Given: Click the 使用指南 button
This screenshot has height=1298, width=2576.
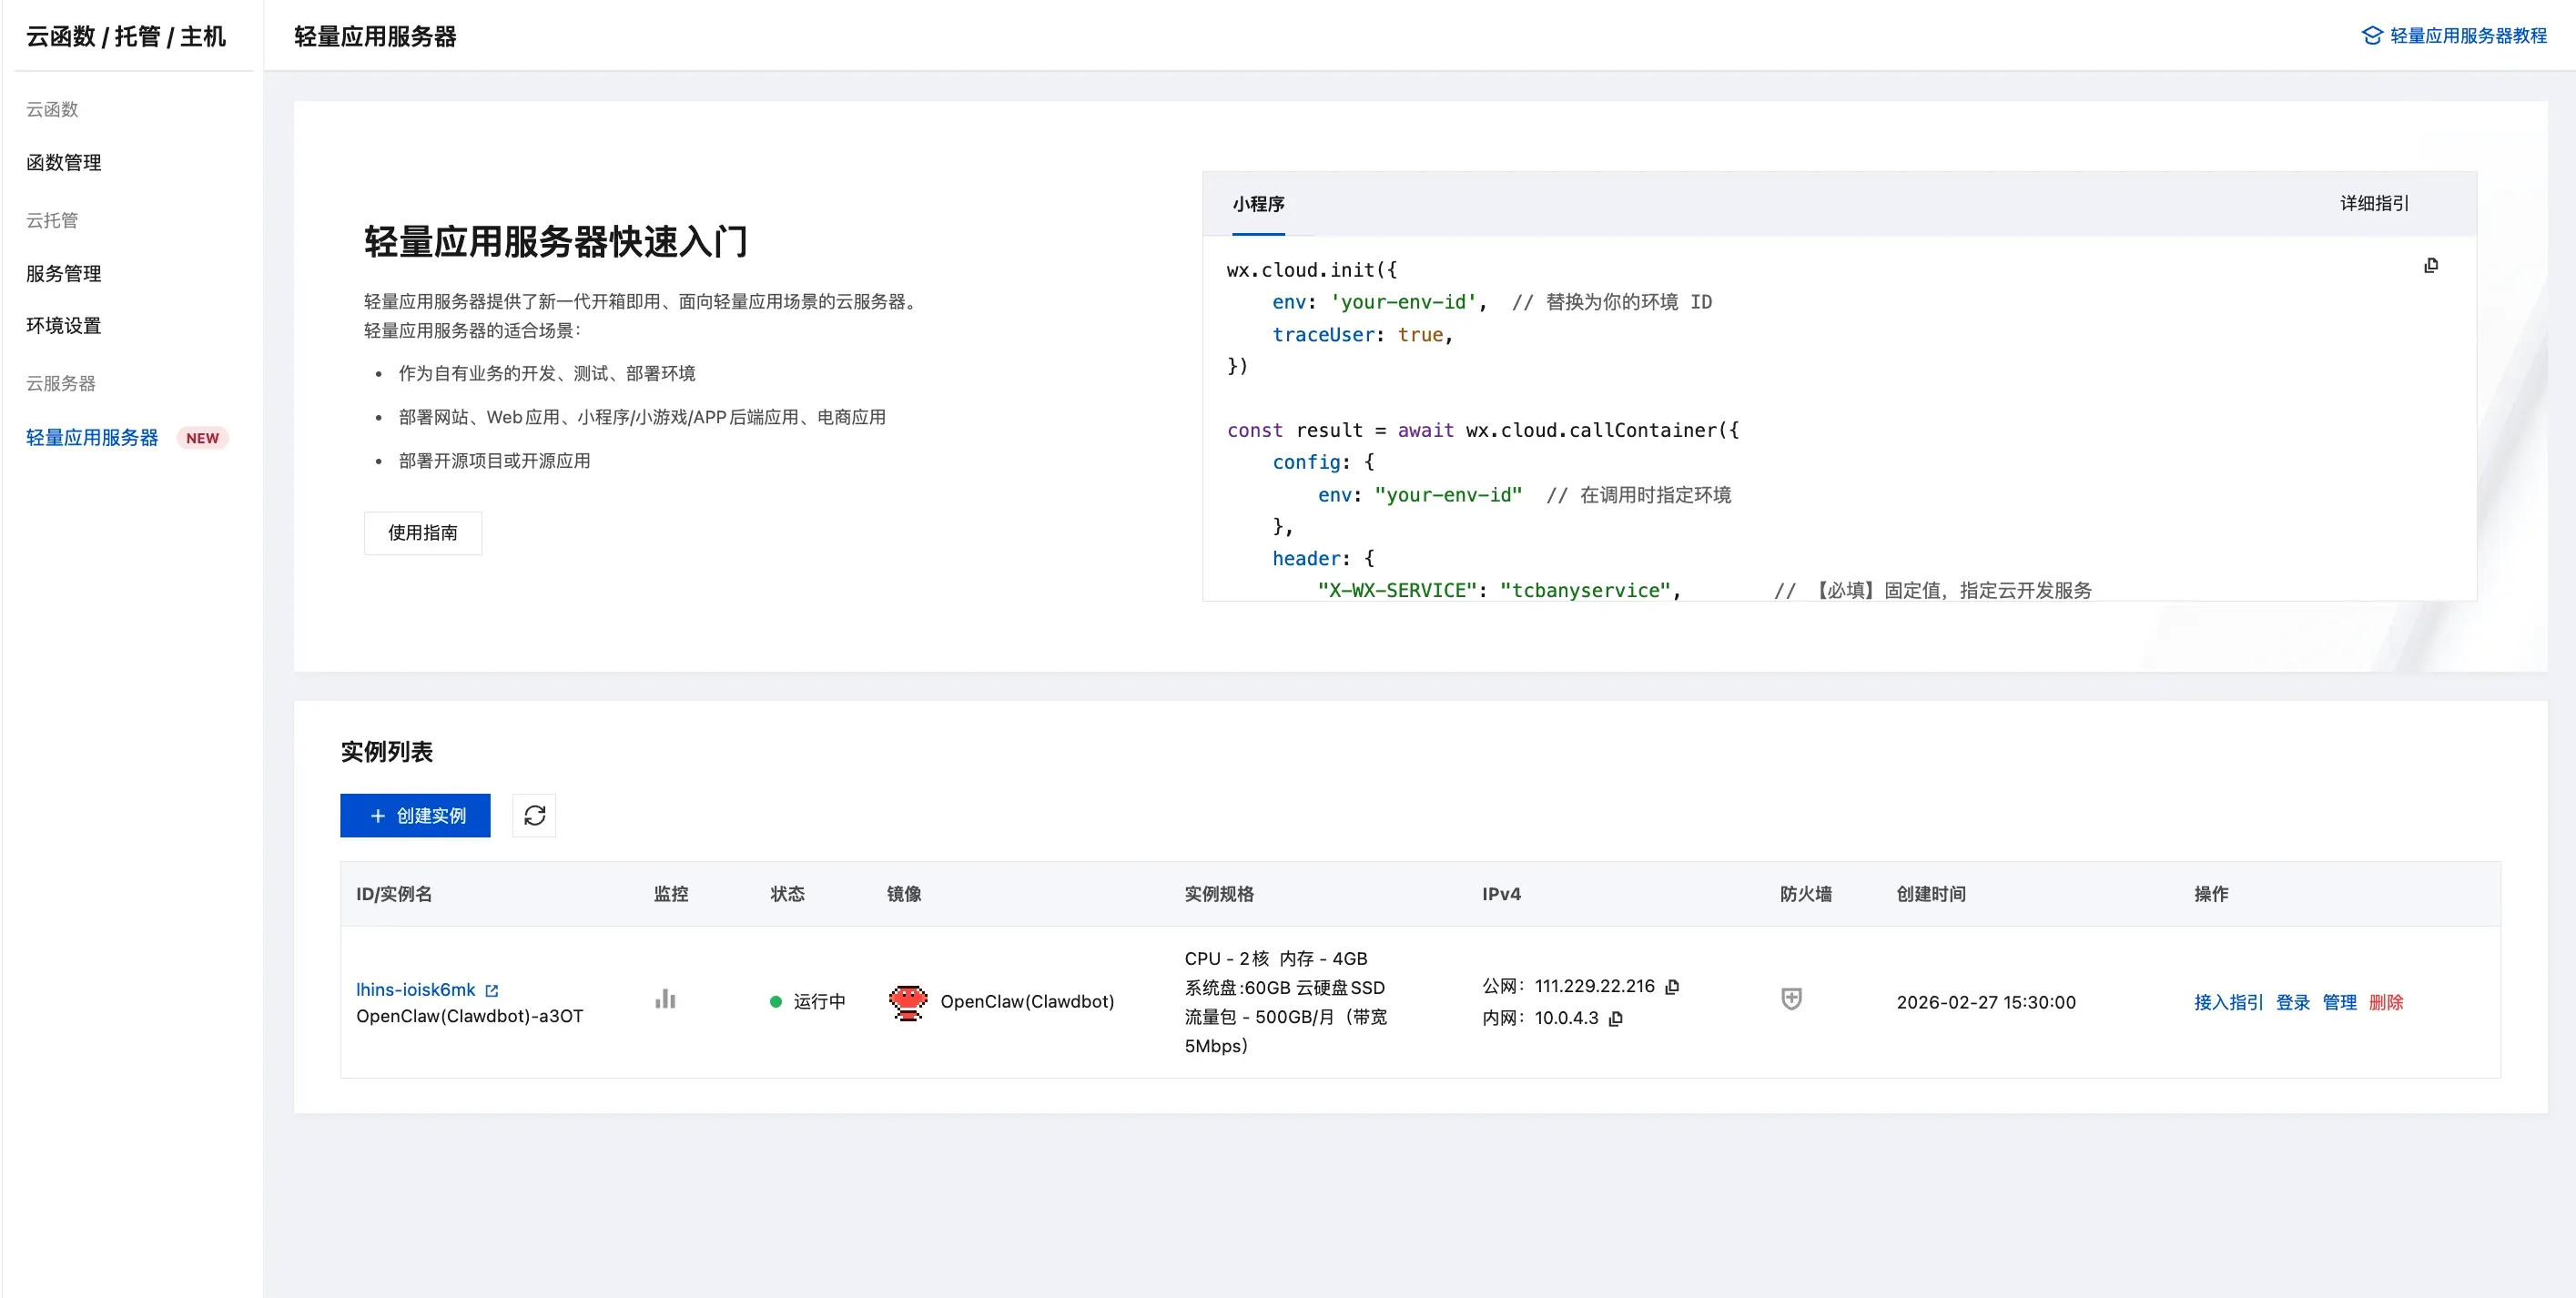Looking at the screenshot, I should [422, 533].
